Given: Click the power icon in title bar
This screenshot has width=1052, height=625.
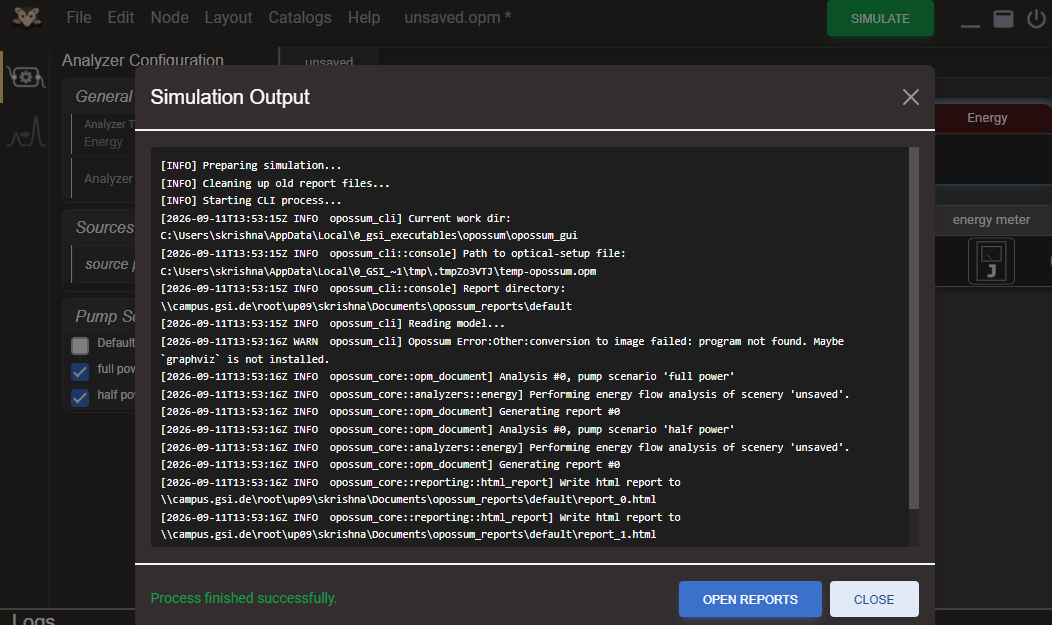Looking at the screenshot, I should click(1036, 19).
